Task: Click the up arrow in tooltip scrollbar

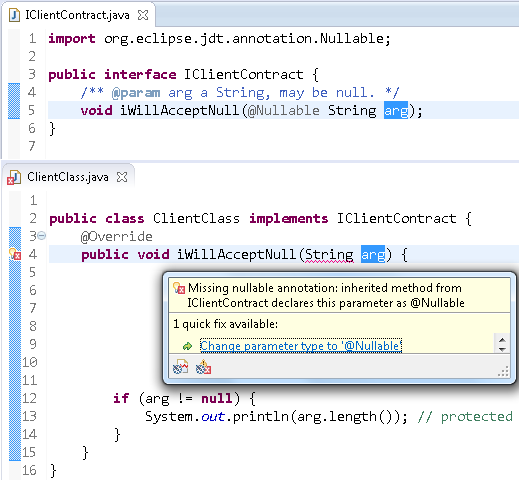Action: [x=502, y=340]
